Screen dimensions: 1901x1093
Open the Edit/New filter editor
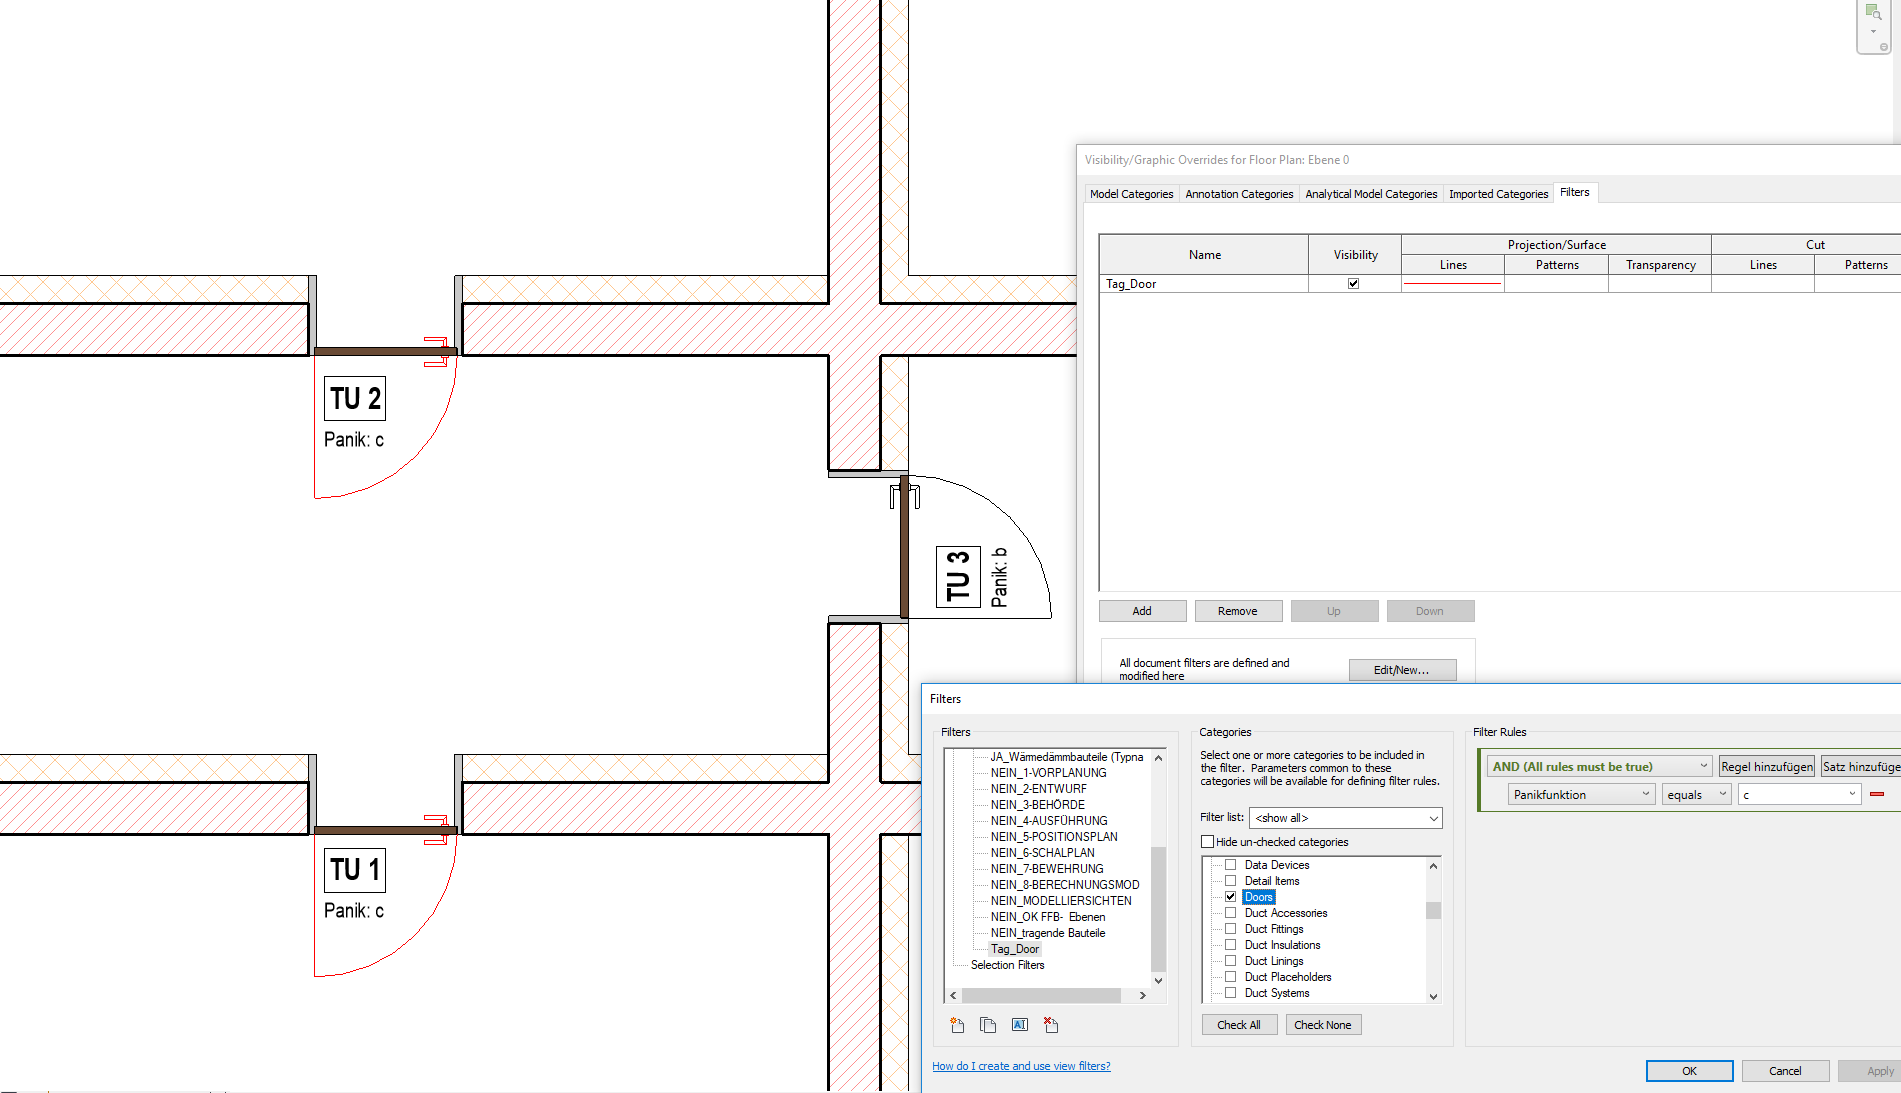(x=1402, y=669)
